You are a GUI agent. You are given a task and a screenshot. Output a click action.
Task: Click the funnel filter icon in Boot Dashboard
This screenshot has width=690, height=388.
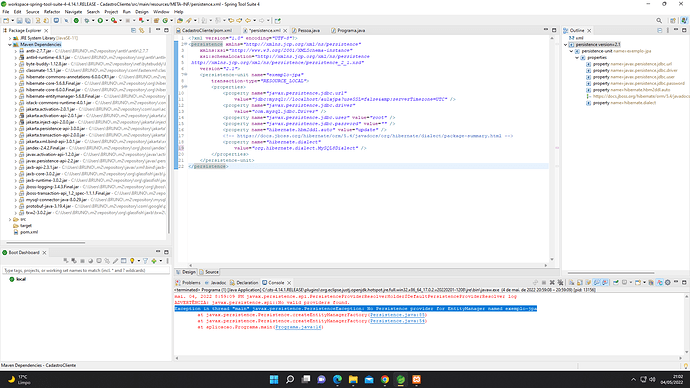pos(145,261)
